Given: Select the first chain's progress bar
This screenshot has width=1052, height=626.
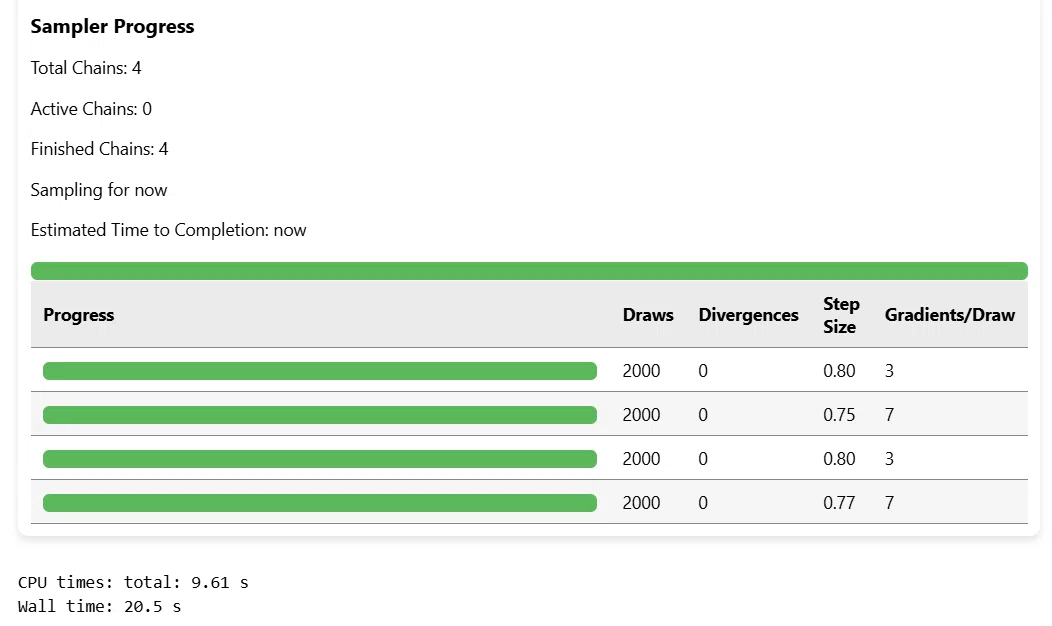Looking at the screenshot, I should [319, 371].
